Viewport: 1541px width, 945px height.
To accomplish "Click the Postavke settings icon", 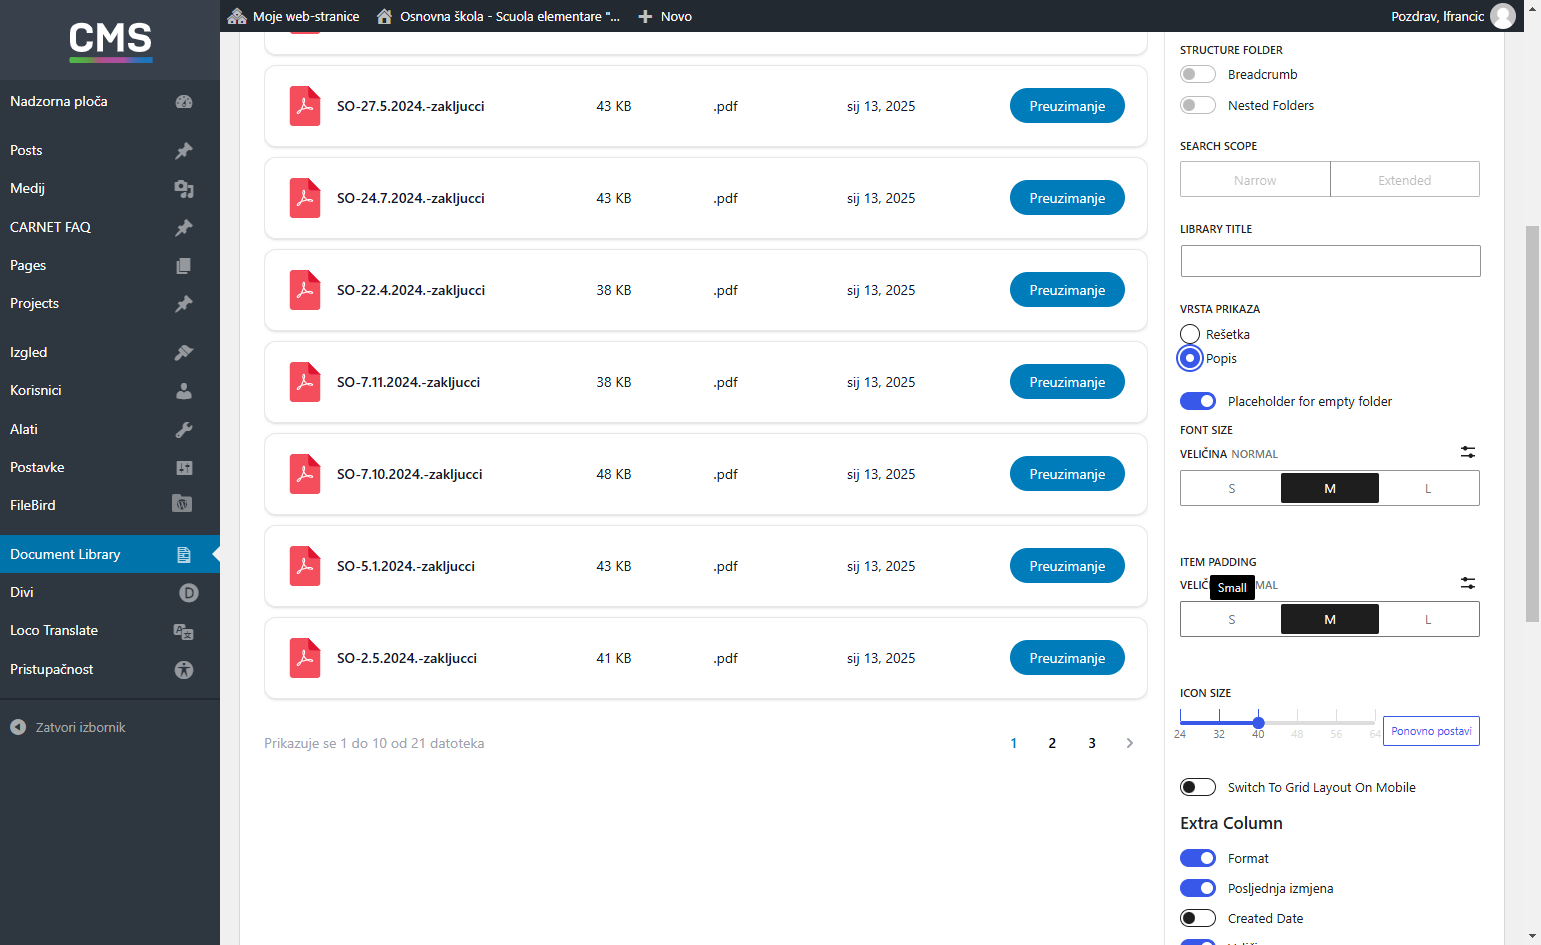I will click(x=184, y=468).
